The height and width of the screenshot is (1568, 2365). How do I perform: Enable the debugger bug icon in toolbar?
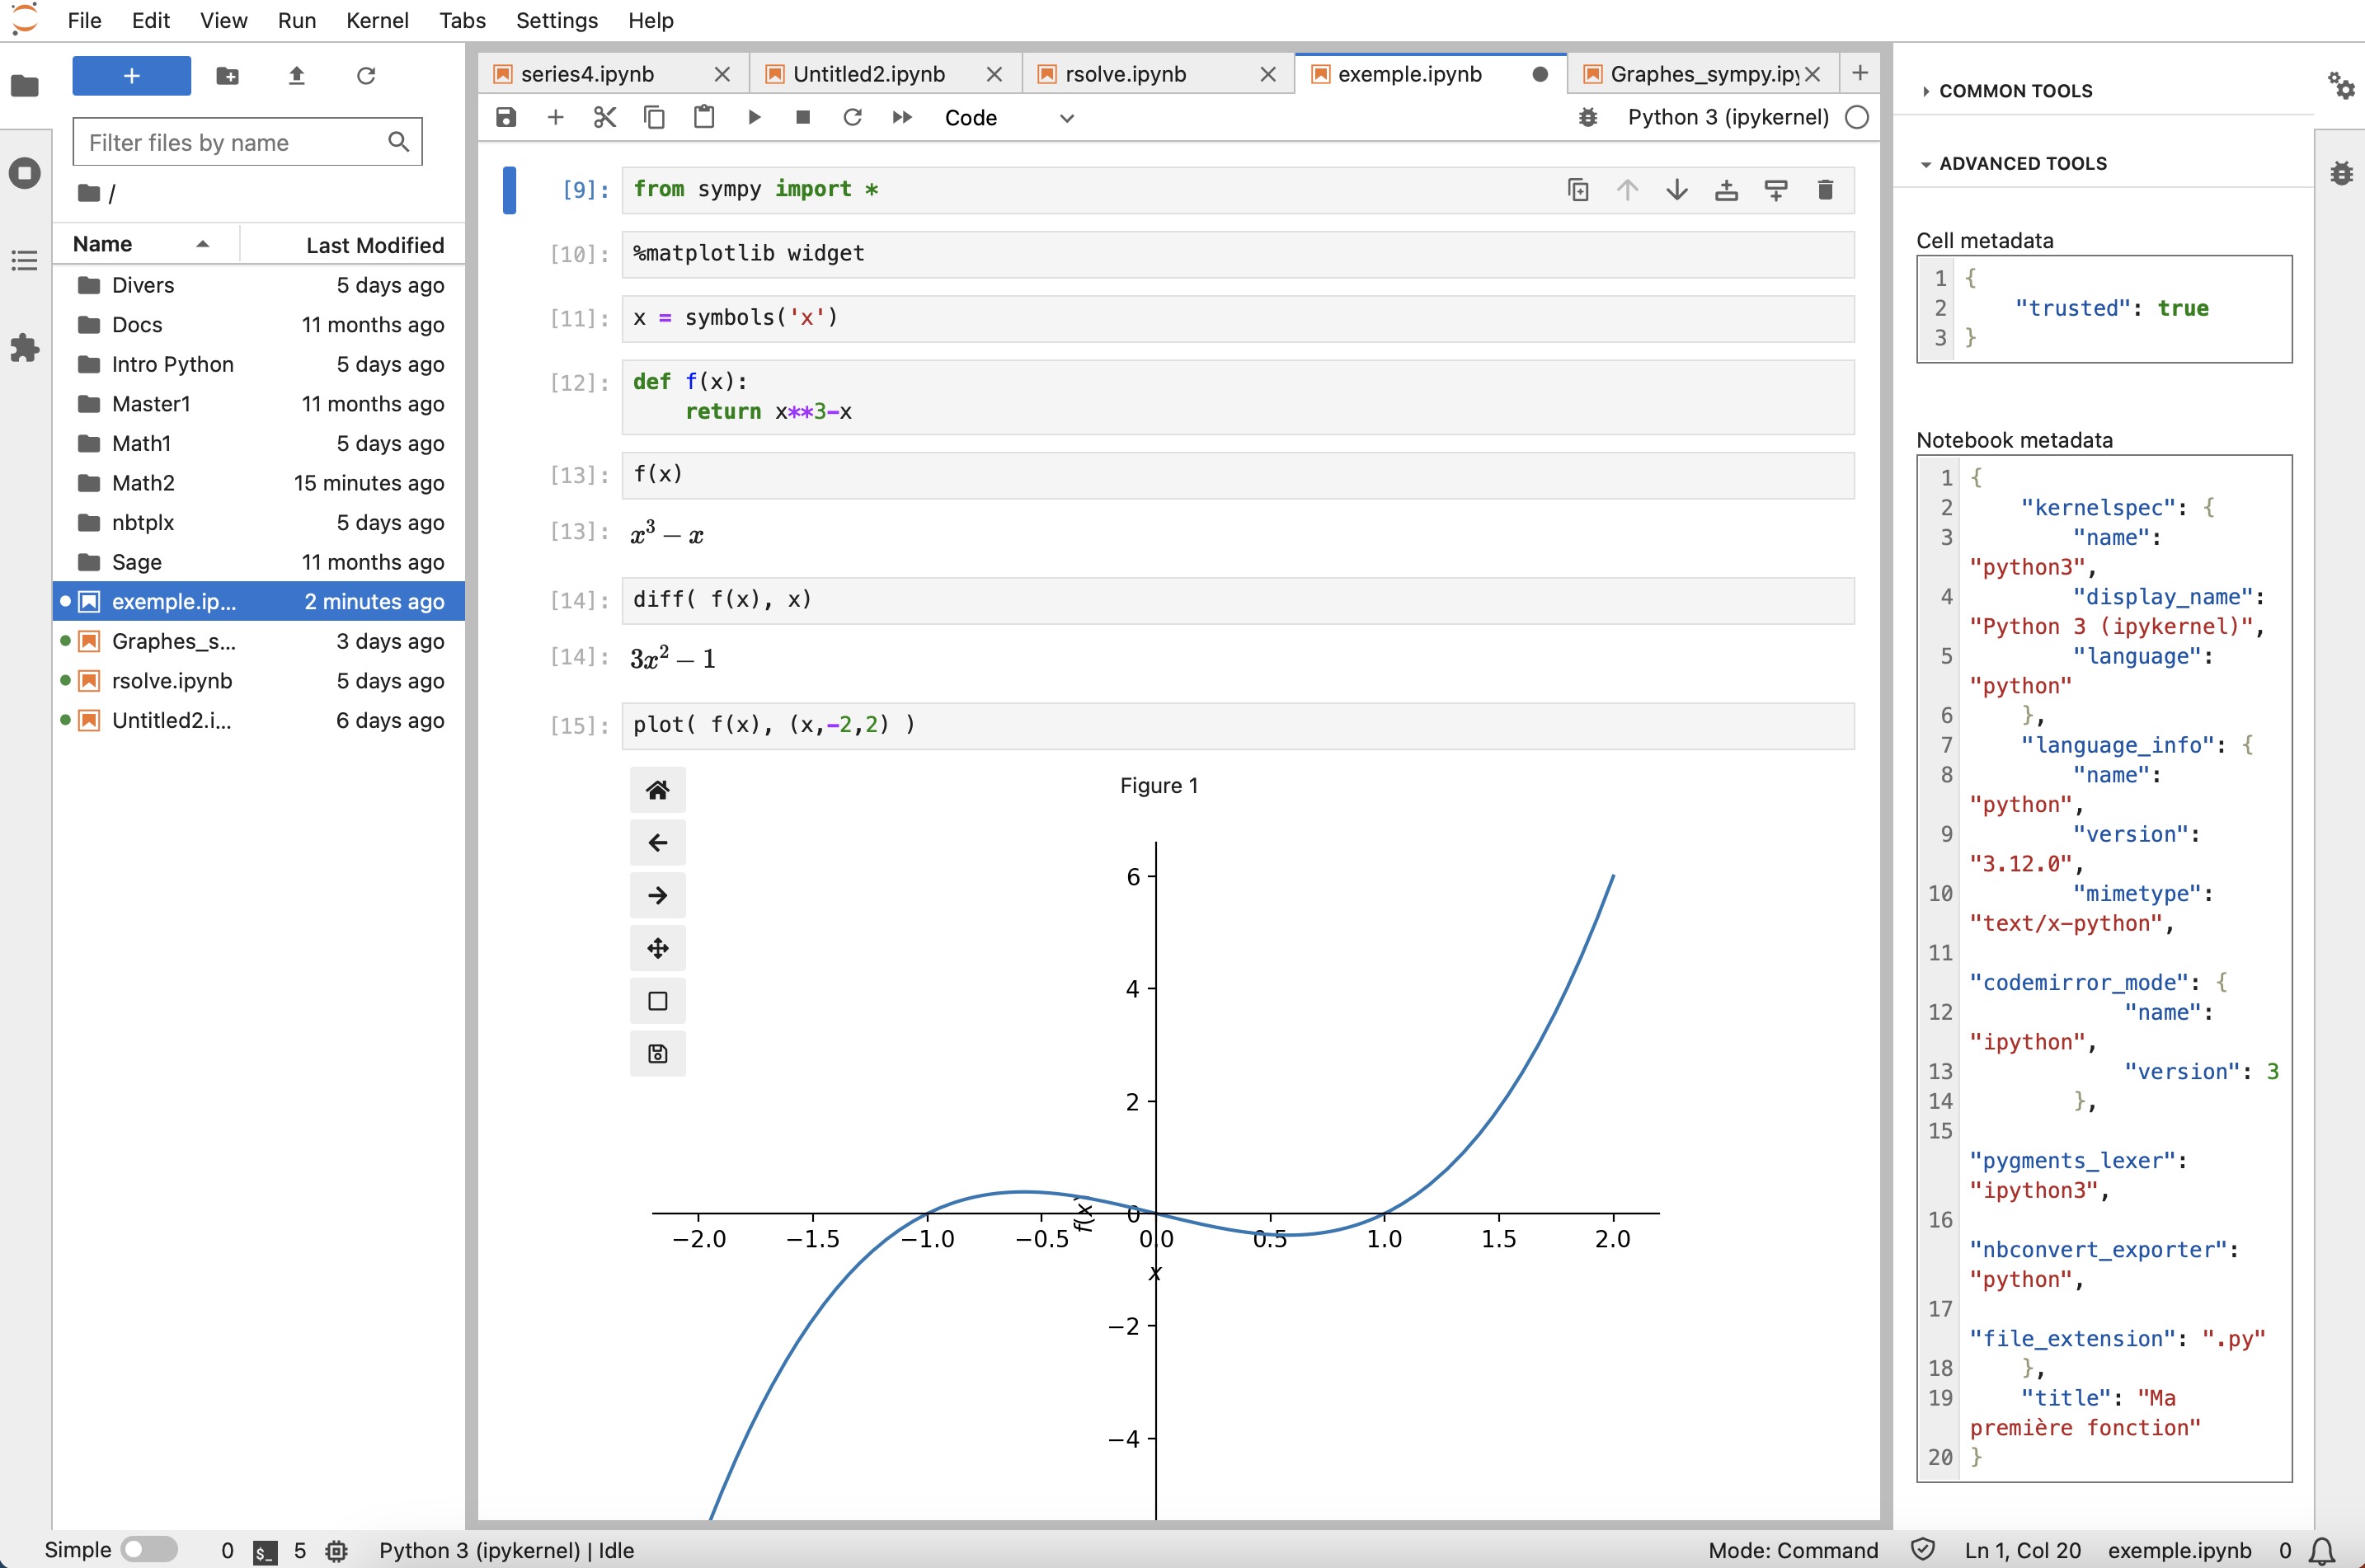[x=1587, y=118]
